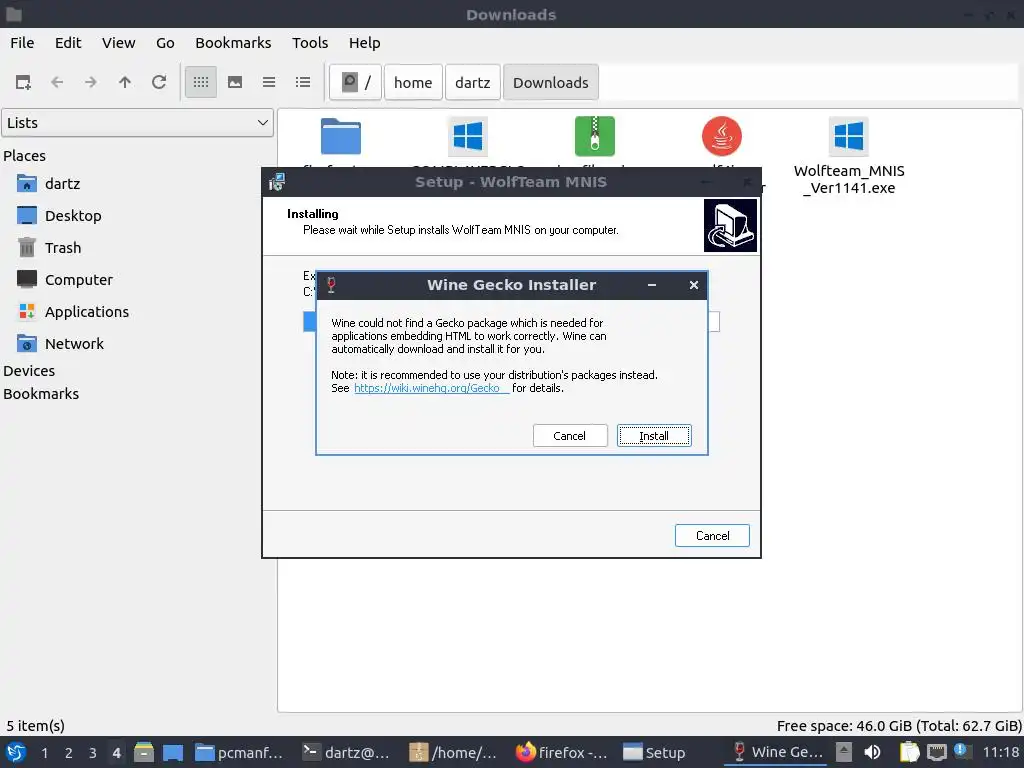This screenshot has height=768, width=1024.
Task: Open the Bookmarks menu
Action: click(x=233, y=43)
